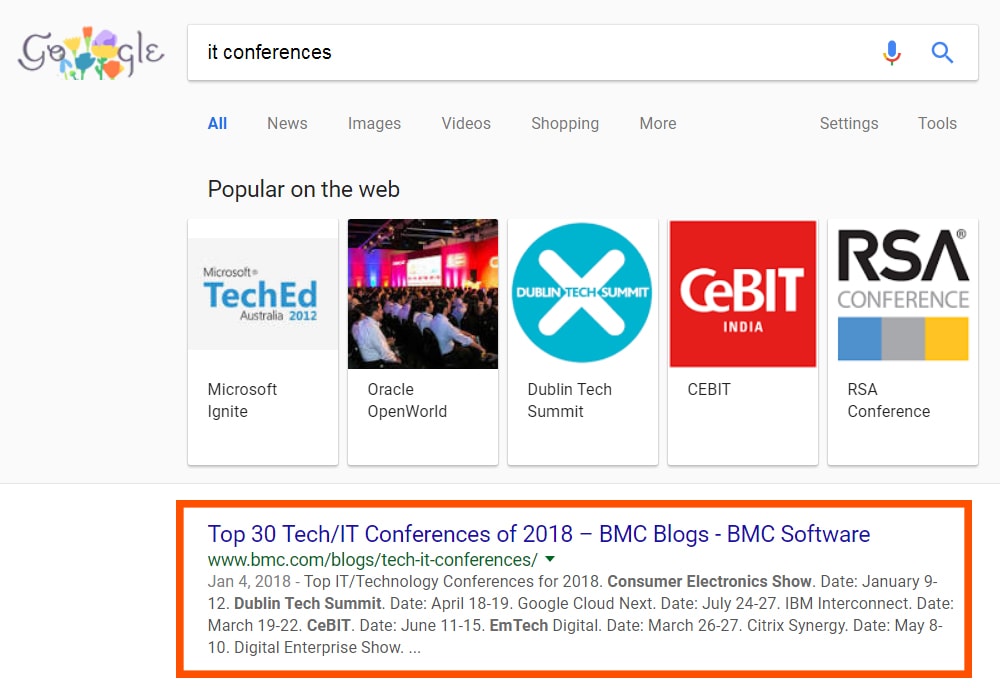Select the Shopping tab
Screen dimensions: 1000x688
coord(565,124)
